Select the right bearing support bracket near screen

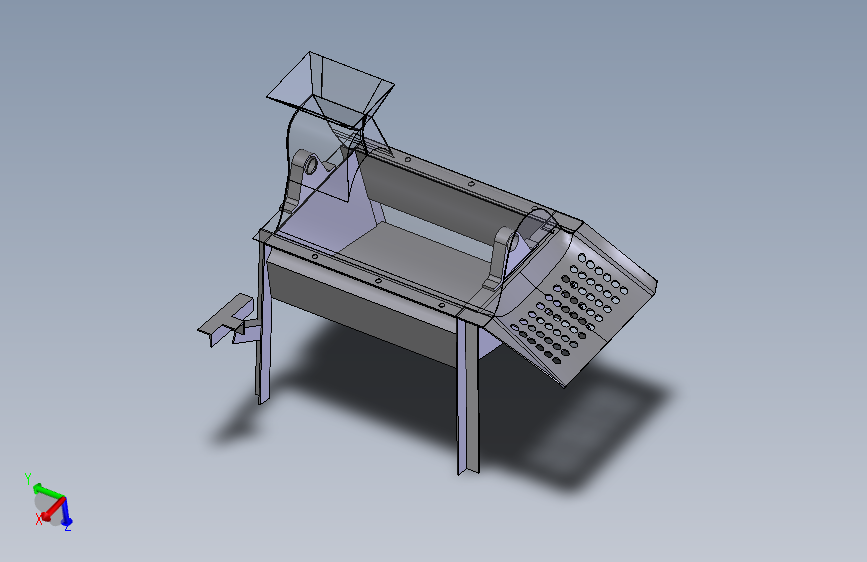pyautogui.click(x=500, y=257)
